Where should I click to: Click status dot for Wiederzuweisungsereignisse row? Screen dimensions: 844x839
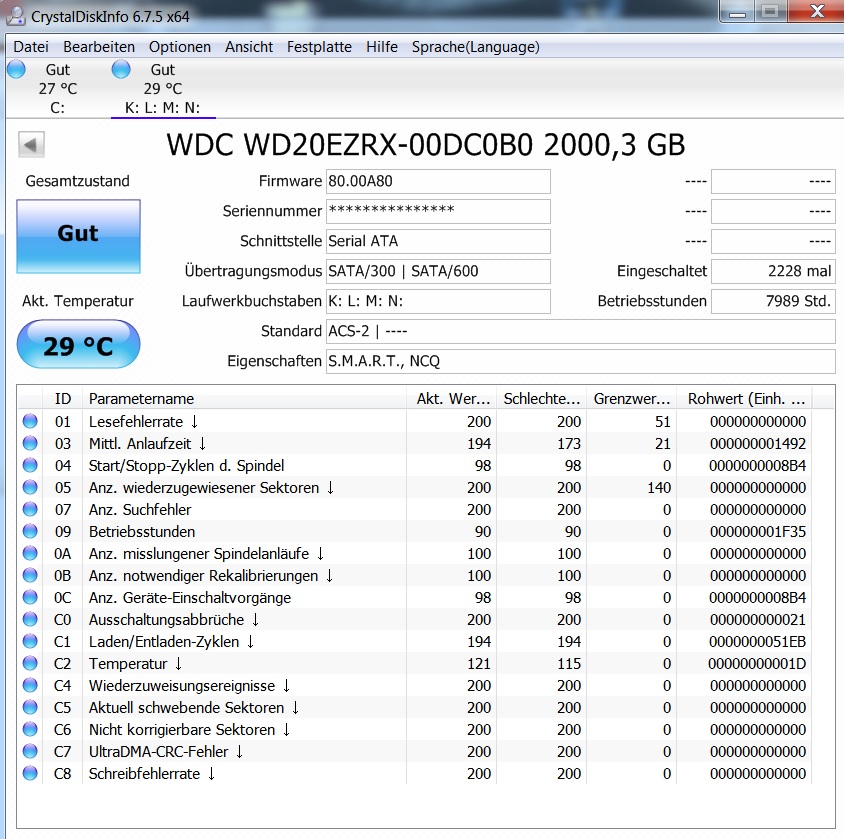30,685
